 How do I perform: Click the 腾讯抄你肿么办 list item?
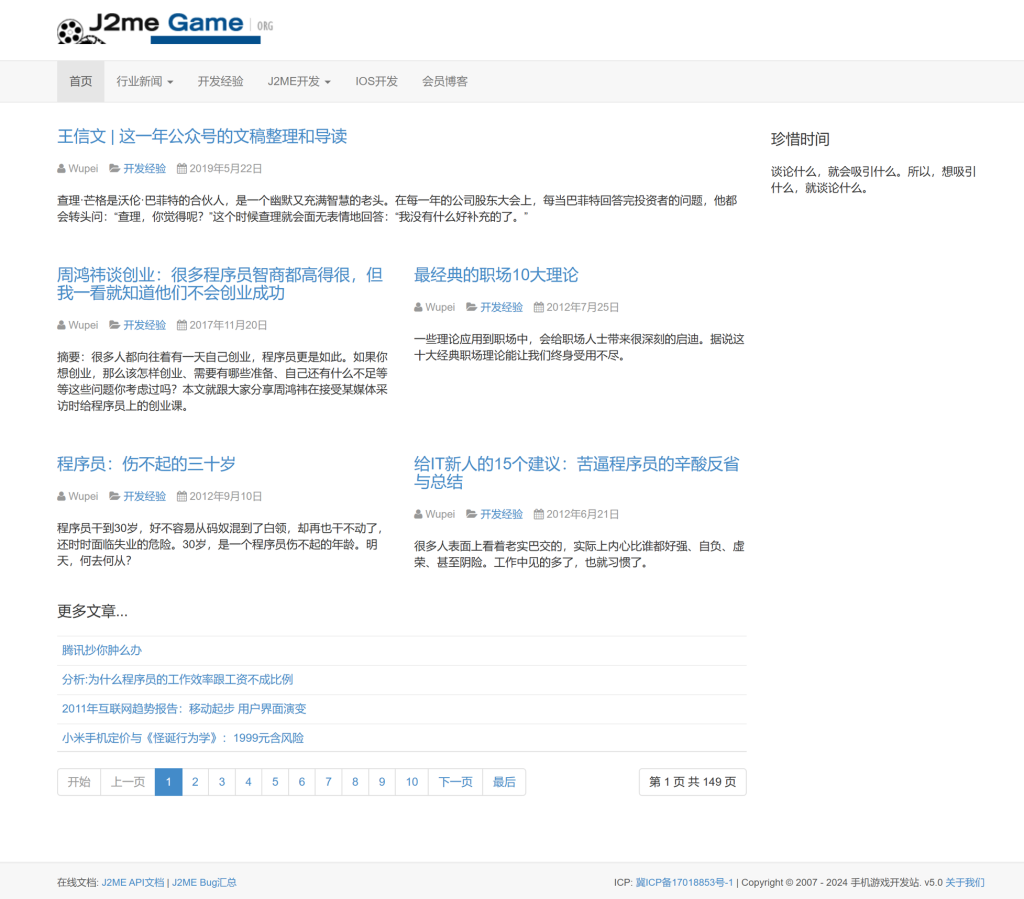tap(102, 650)
